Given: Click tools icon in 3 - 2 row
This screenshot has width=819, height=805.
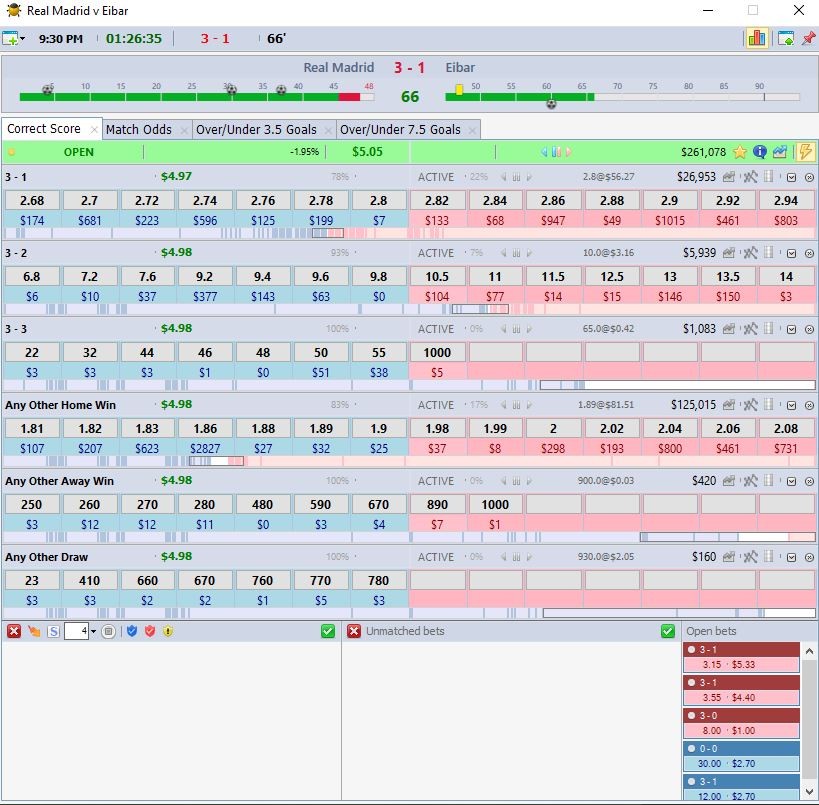Looking at the screenshot, I should click(750, 253).
